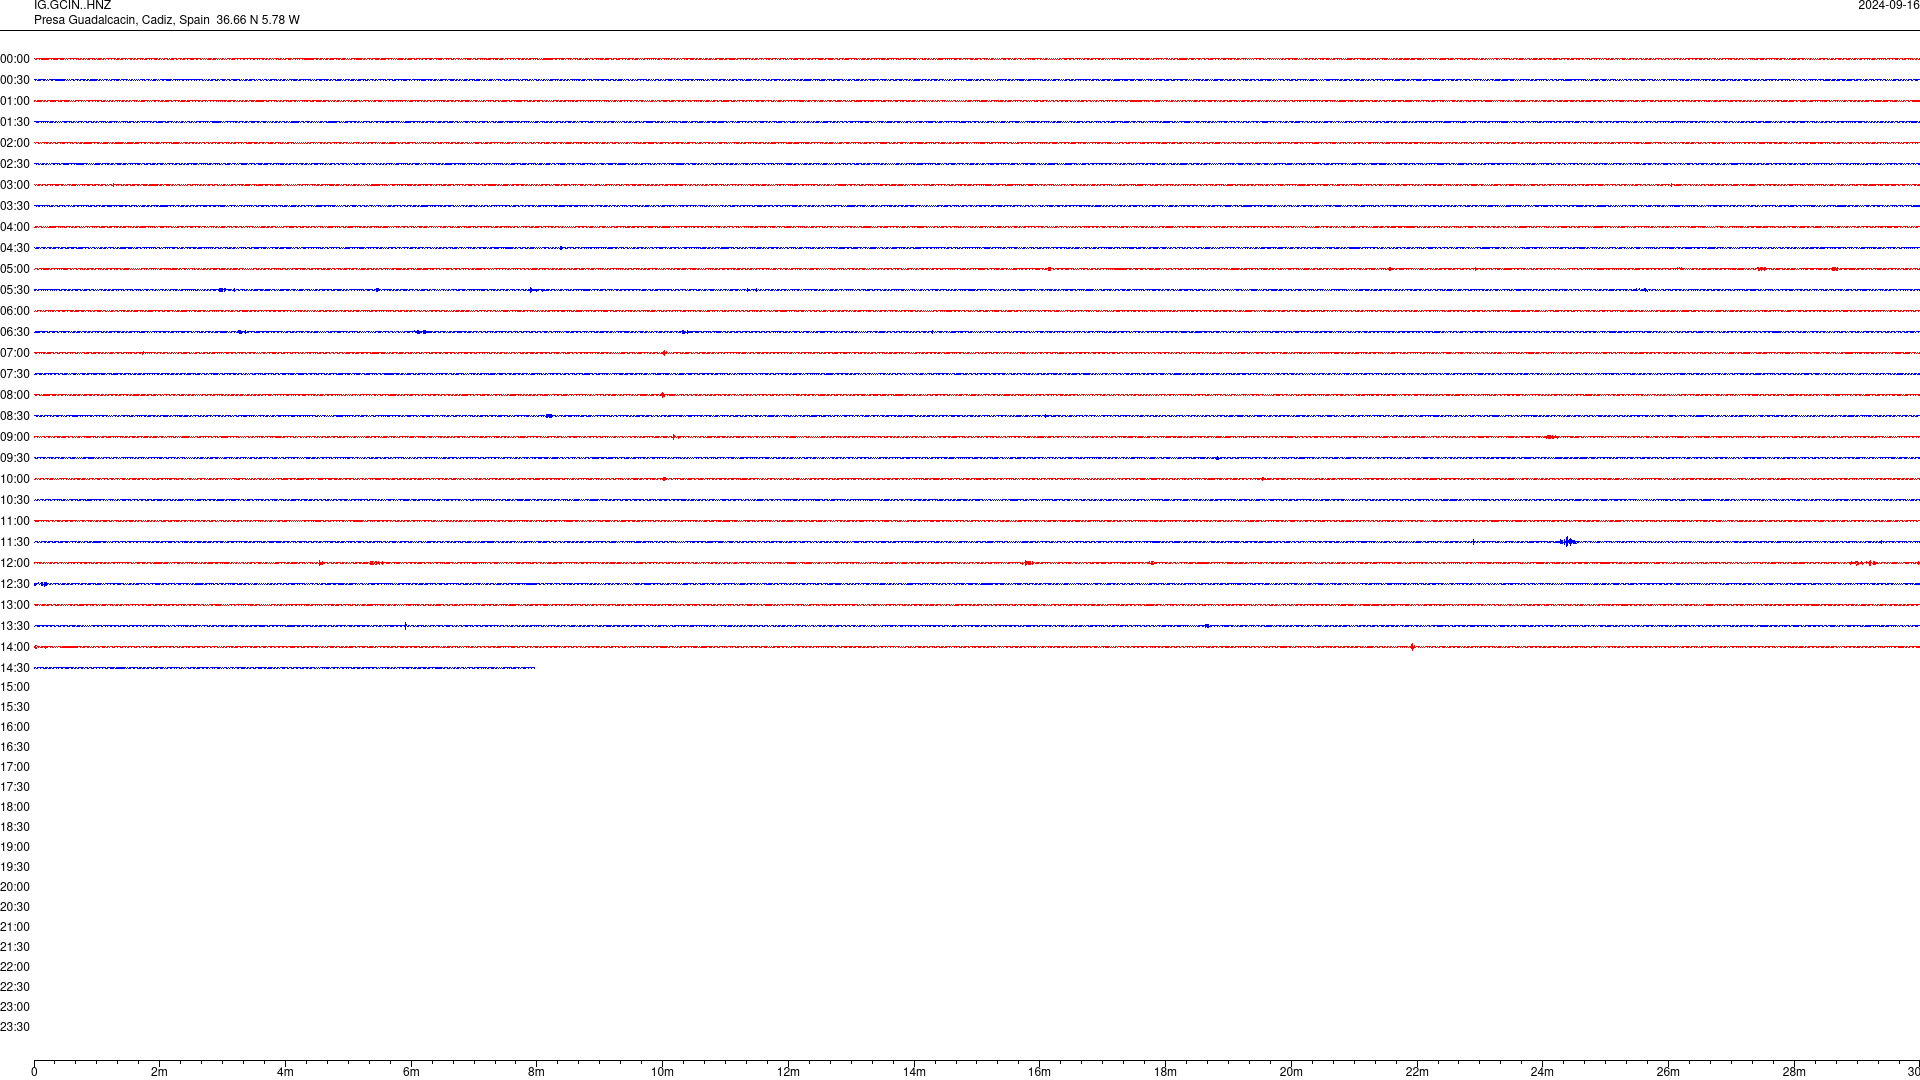Select the 03:00 time row label
This screenshot has height=1080, width=1920.
coord(15,185)
